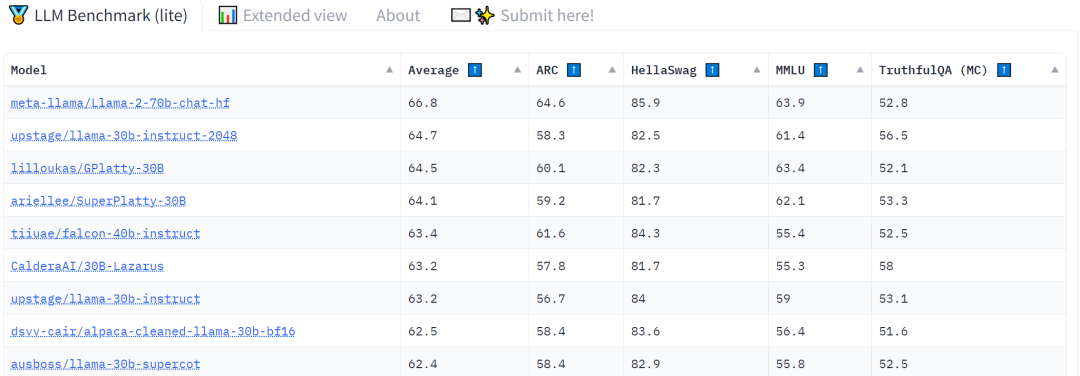
Task: Click the up-arrow emoji beside TruthfulQA header
Action: coord(1004,70)
